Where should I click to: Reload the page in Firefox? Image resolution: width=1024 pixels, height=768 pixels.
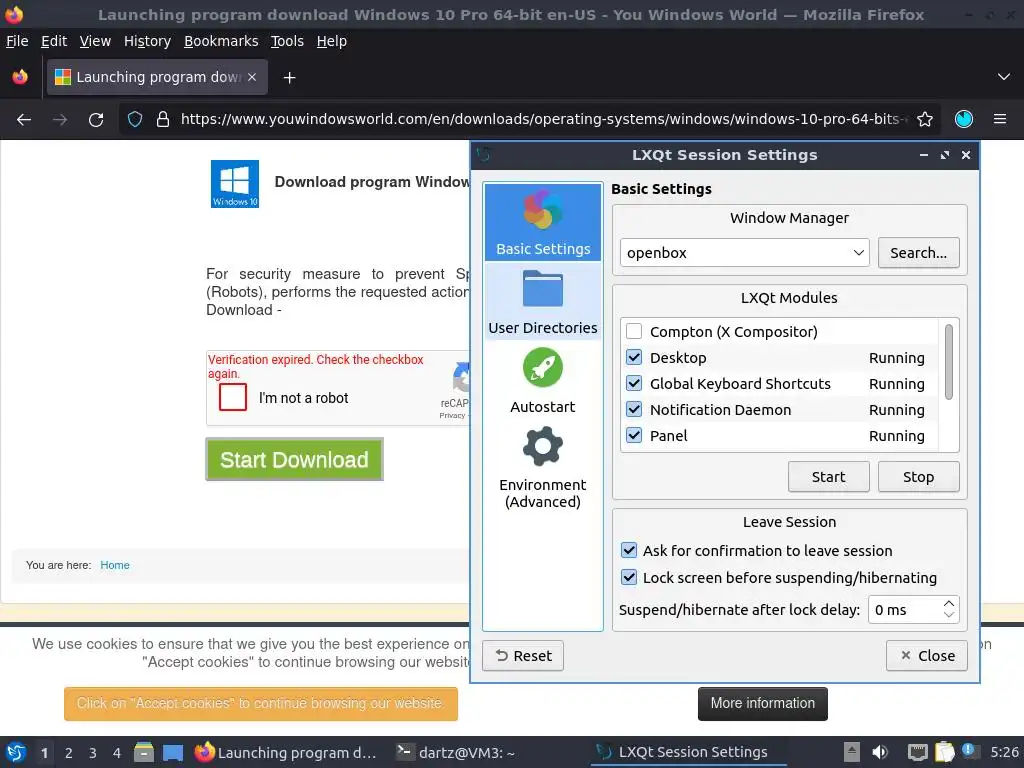pyautogui.click(x=96, y=120)
